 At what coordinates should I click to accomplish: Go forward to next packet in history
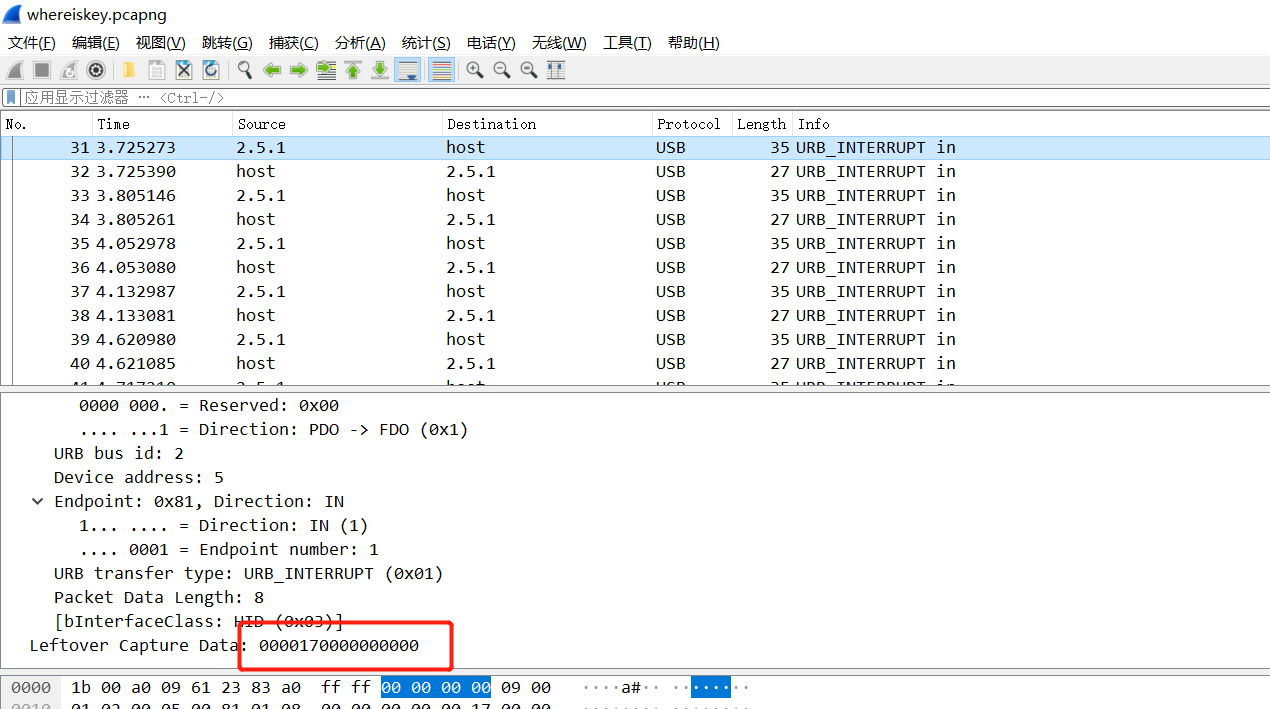[x=298, y=70]
